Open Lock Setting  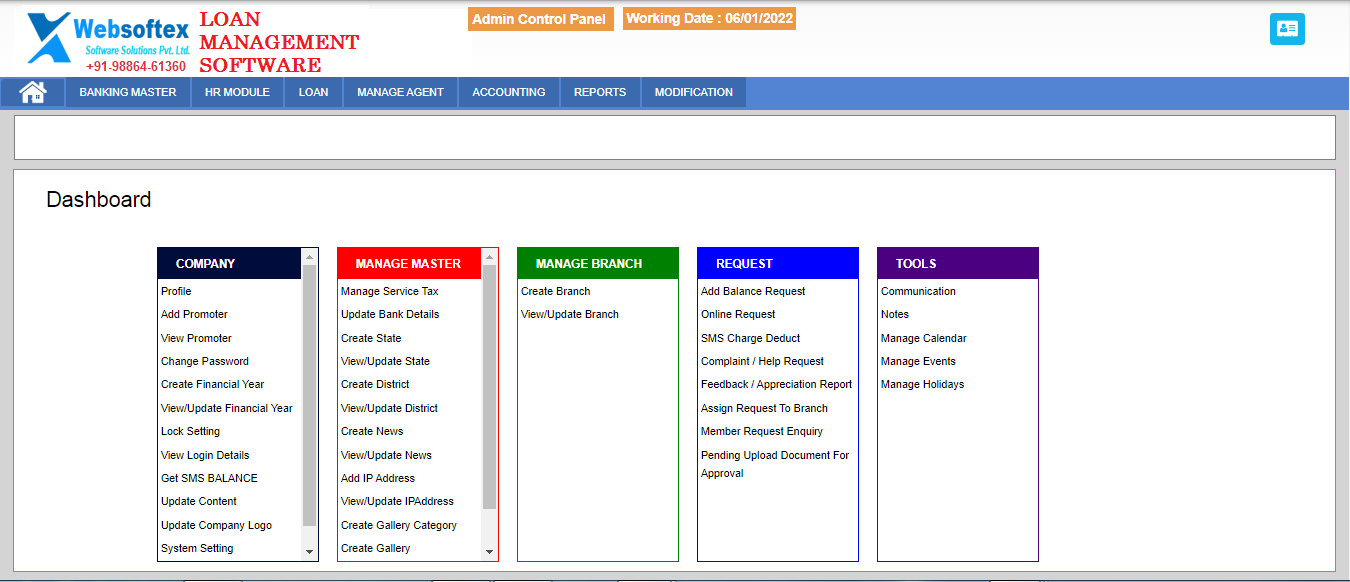click(x=190, y=431)
